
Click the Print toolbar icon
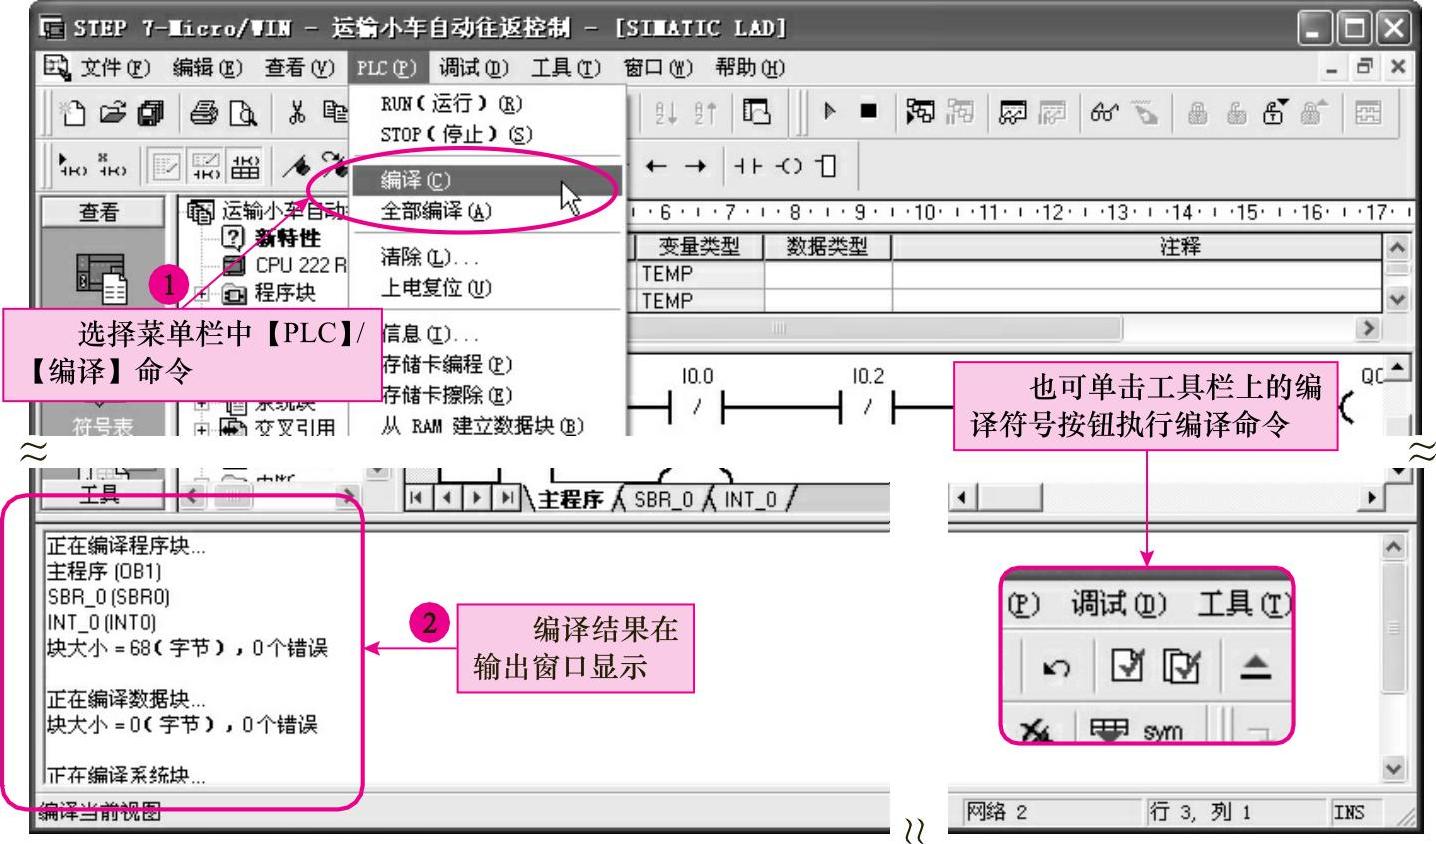point(204,113)
